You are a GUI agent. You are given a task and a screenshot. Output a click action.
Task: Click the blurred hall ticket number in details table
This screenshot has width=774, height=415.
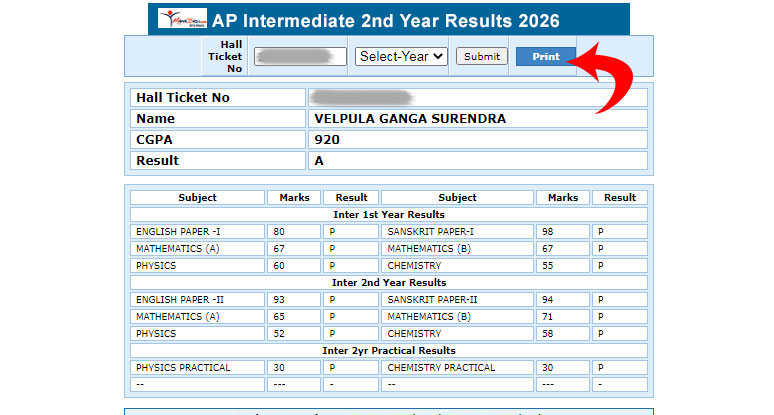point(361,98)
